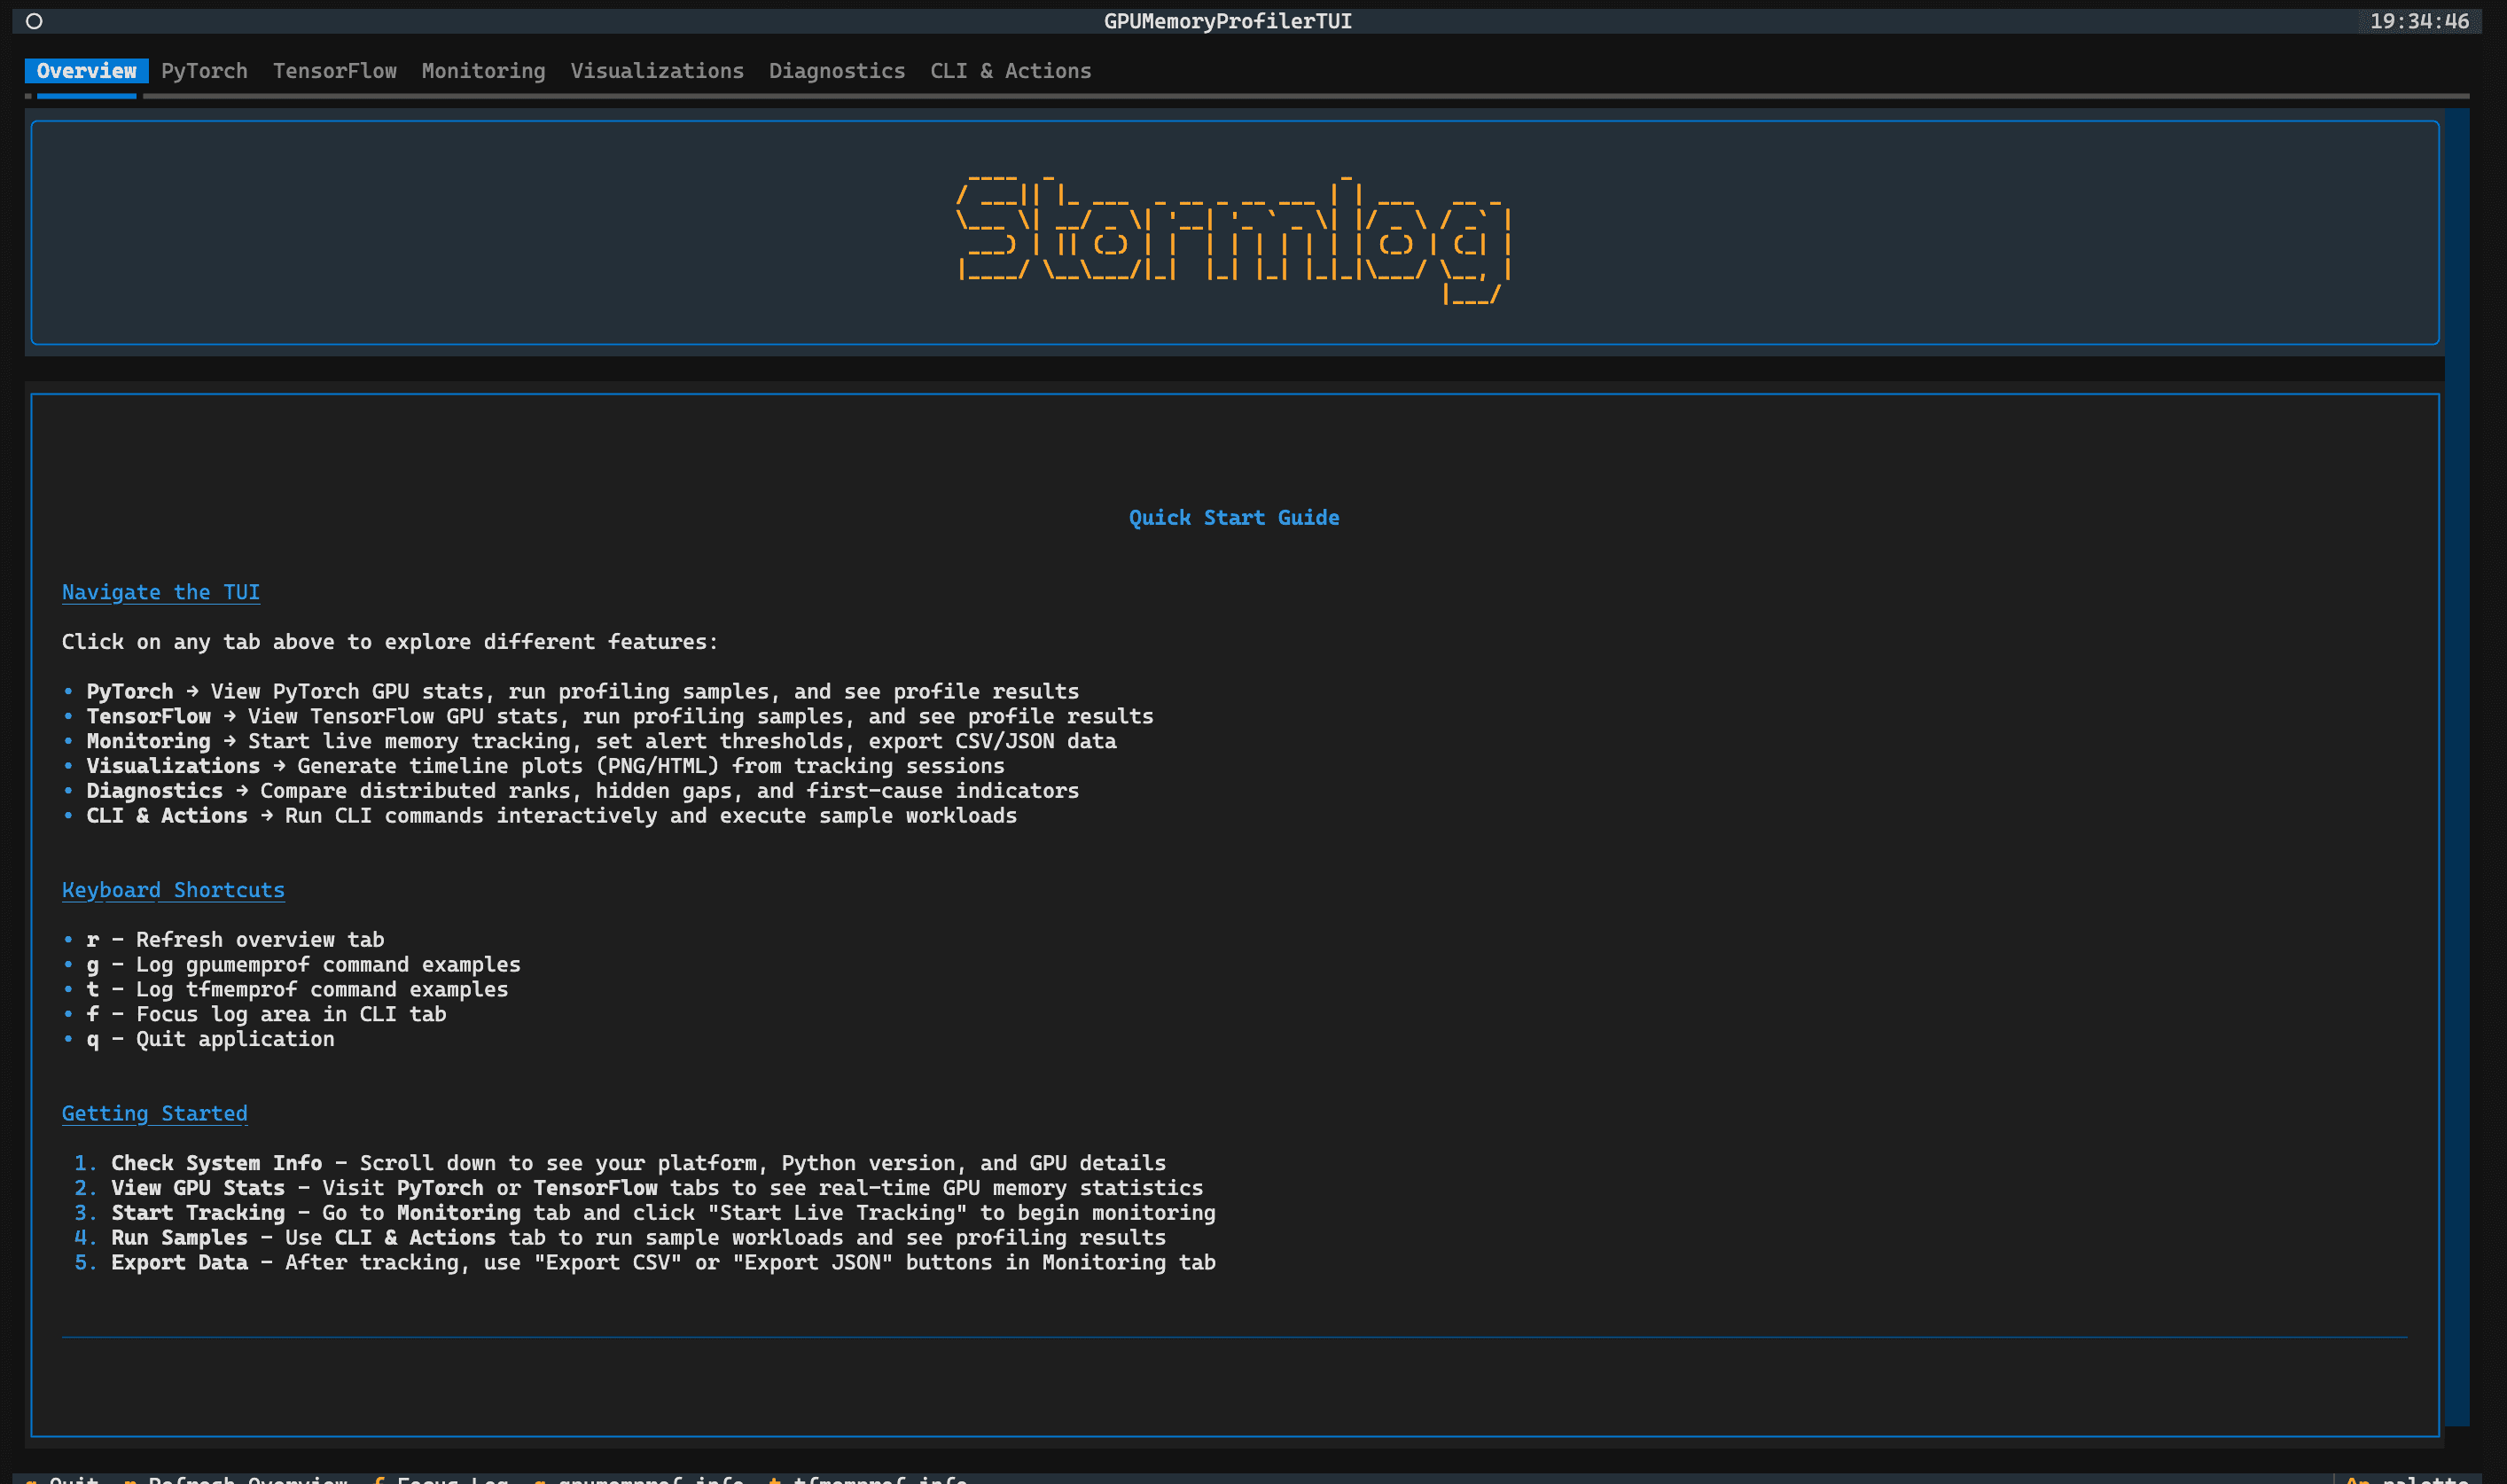Select the Diagnostics tab
Screen dimensions: 2507x1484
pos(836,71)
